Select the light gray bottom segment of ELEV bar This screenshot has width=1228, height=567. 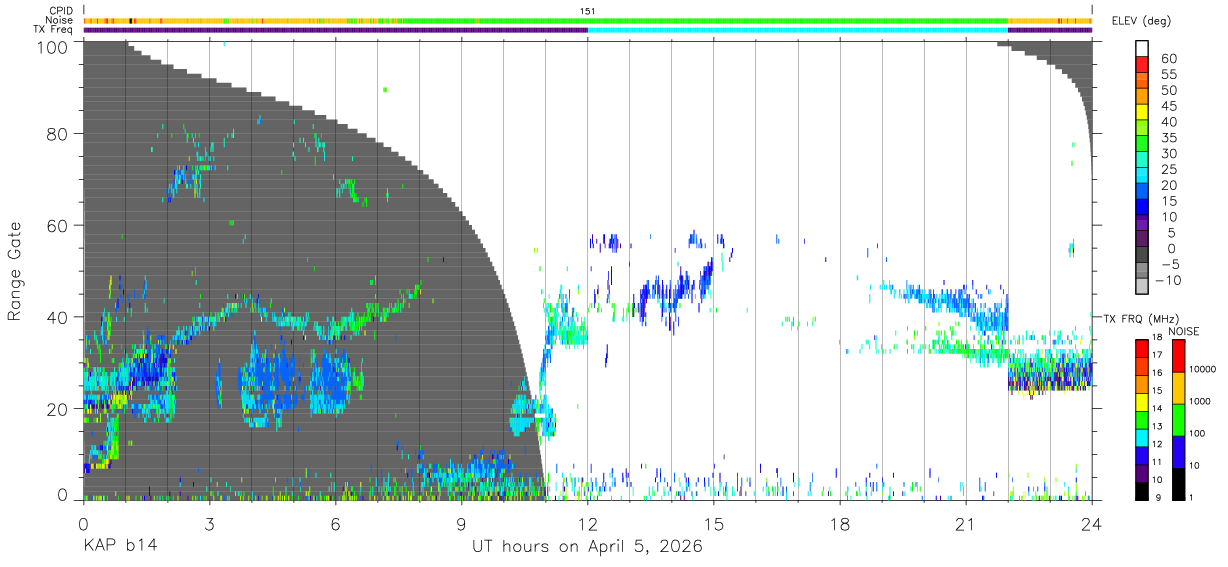1142,285
